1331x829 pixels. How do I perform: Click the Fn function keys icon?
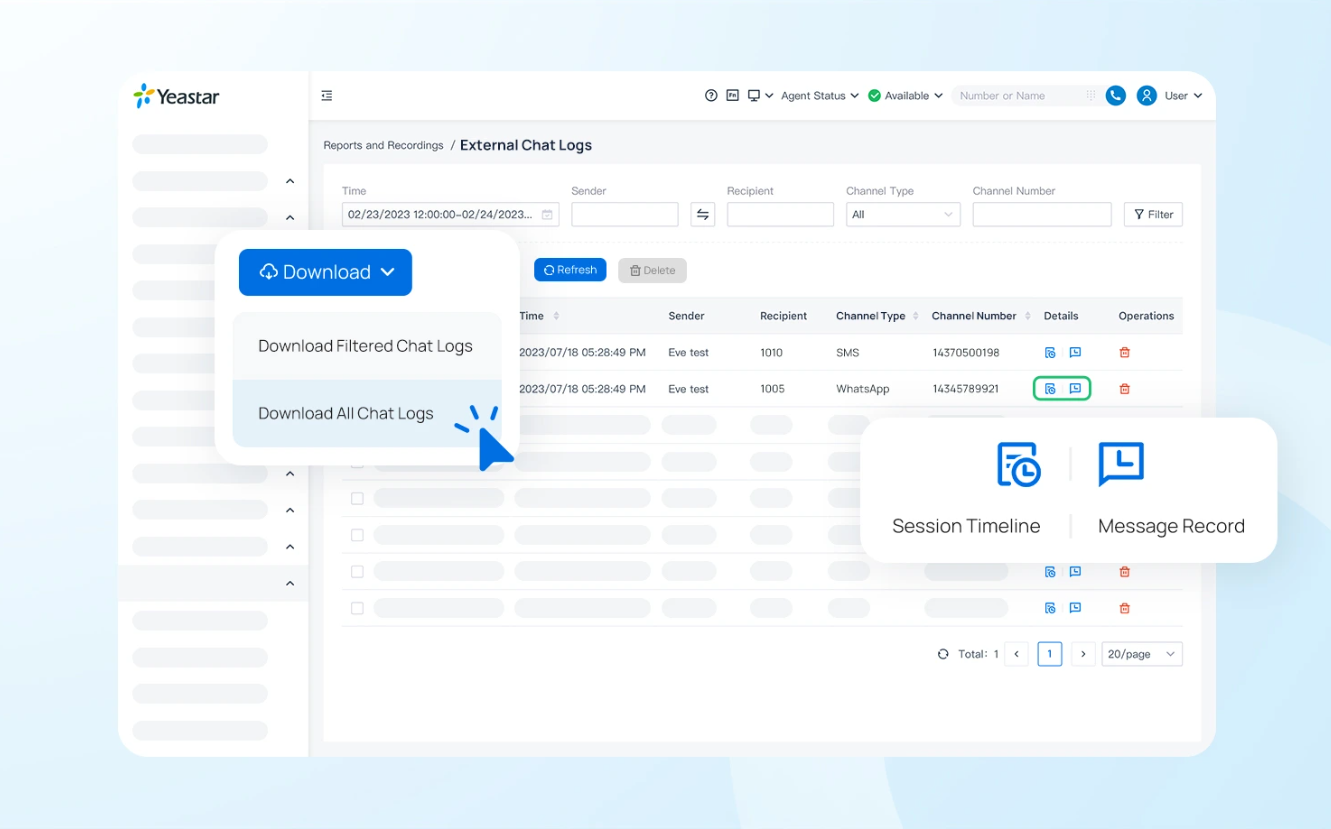732,96
